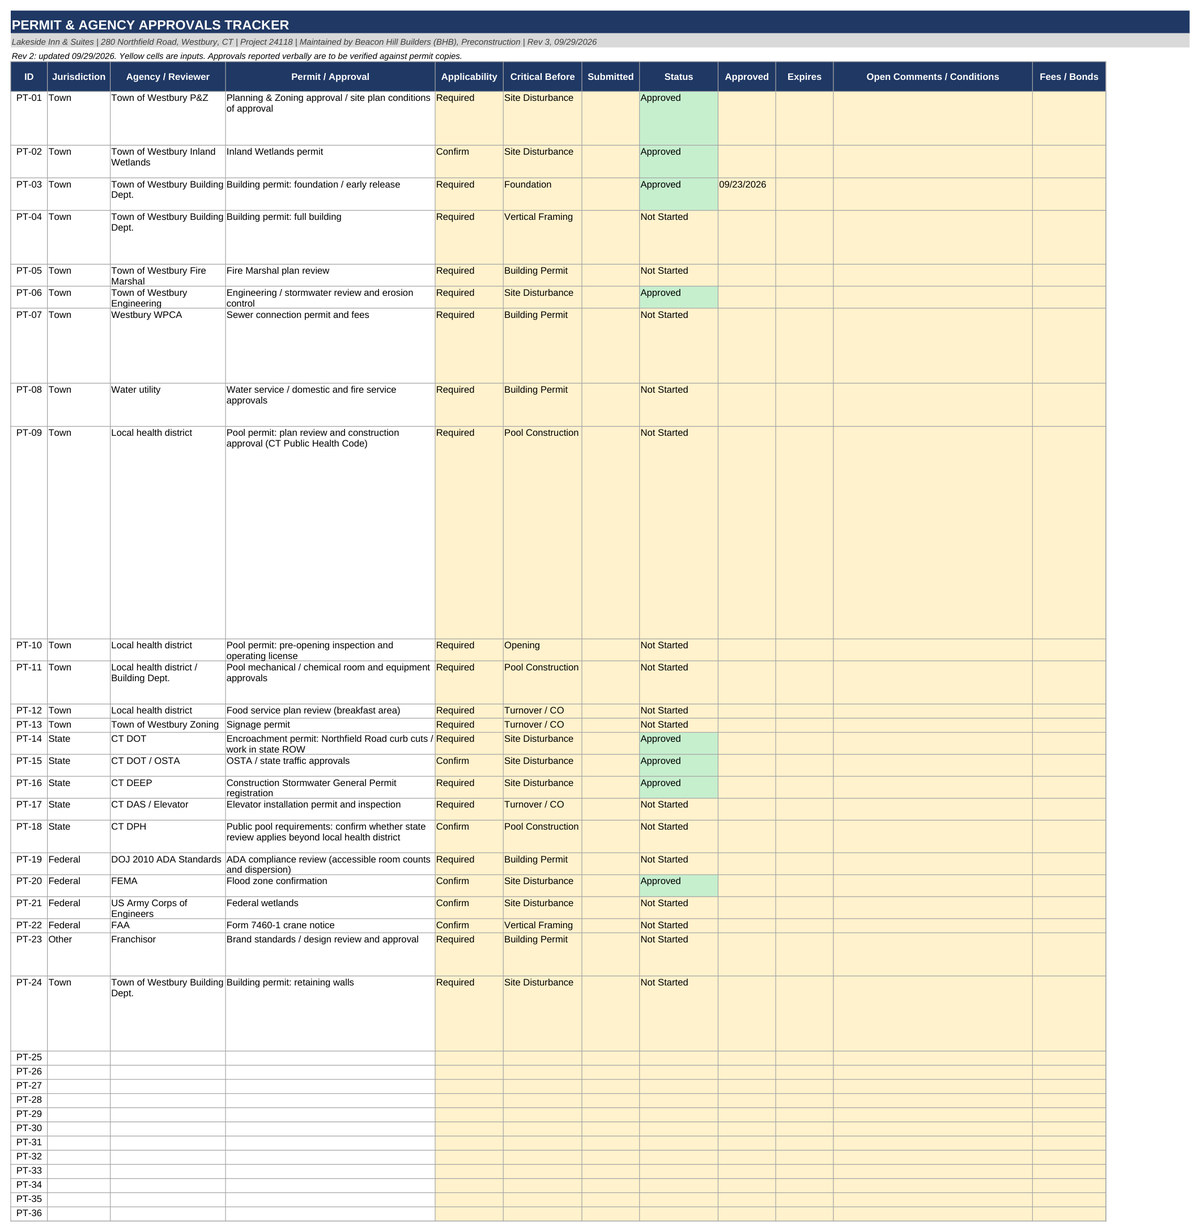Image resolution: width=1200 pixels, height=1232 pixels.
Task: Select 'Building permit: foundation / early release' cell
Action: click(330, 194)
